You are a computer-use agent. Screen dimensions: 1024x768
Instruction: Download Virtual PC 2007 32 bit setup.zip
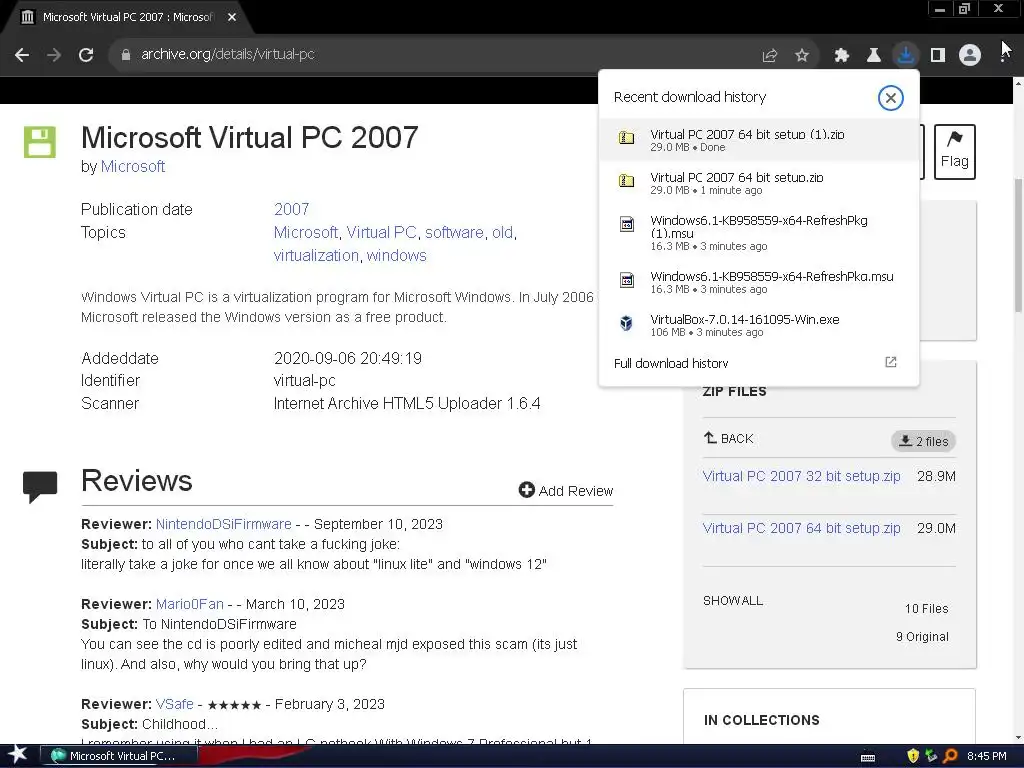801,476
